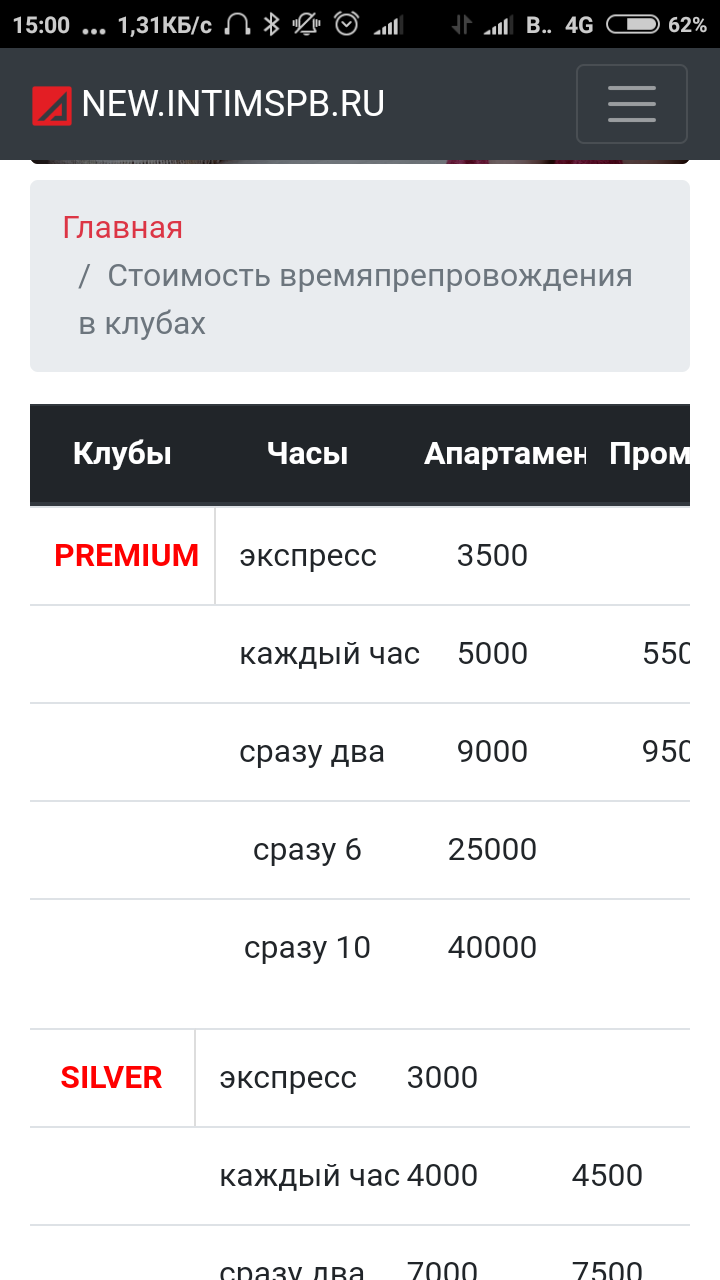
Task: Go to the Главная breadcrumb link
Action: 123,227
